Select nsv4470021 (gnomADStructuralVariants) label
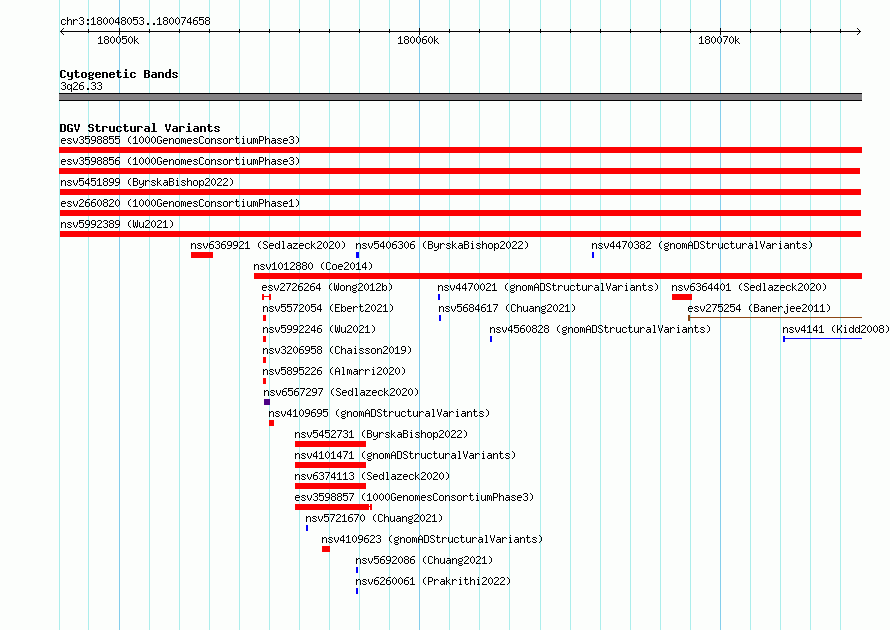890x630 pixels. [548, 287]
